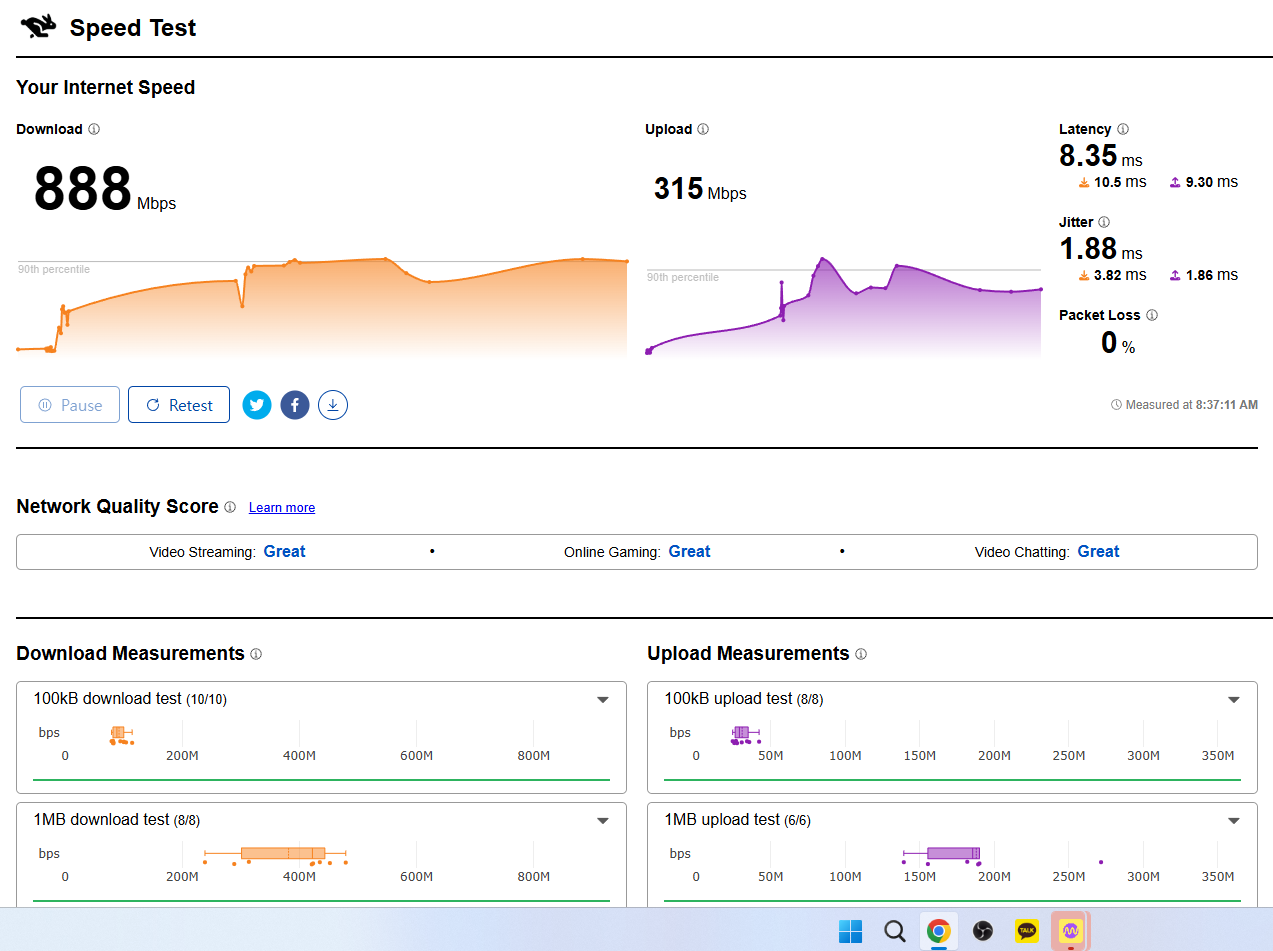Viewport: 1273px width, 951px height.
Task: Open the Learn more link
Action: [282, 508]
